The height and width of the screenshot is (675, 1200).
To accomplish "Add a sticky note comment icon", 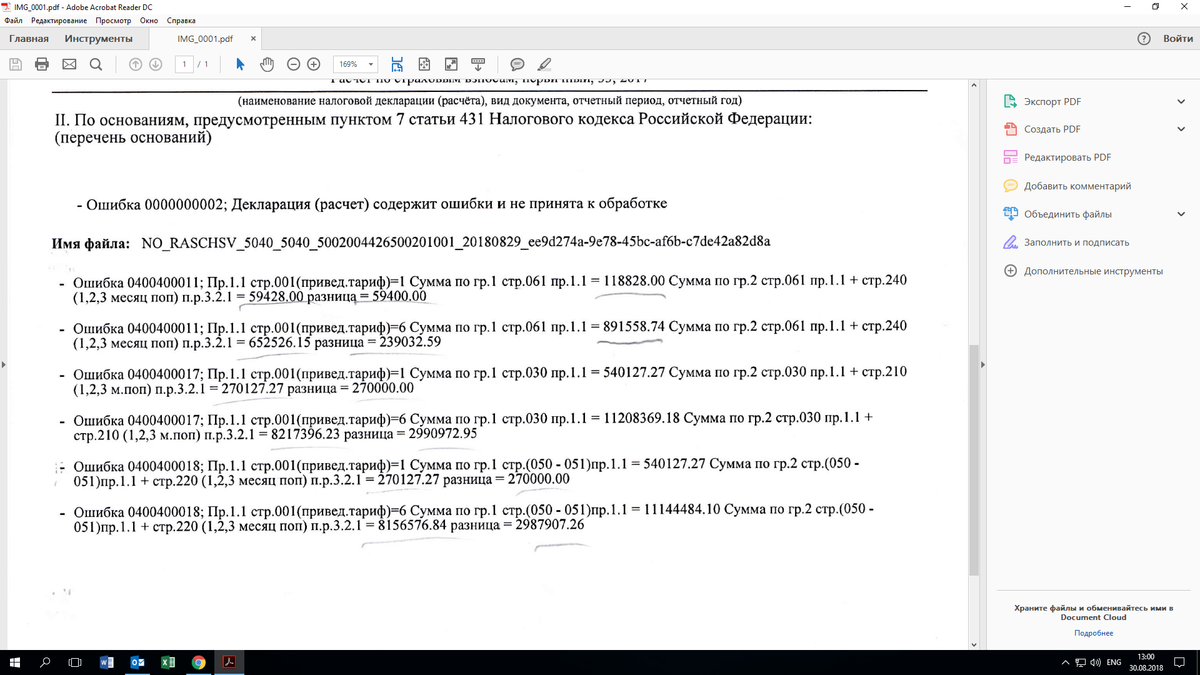I will [x=517, y=63].
